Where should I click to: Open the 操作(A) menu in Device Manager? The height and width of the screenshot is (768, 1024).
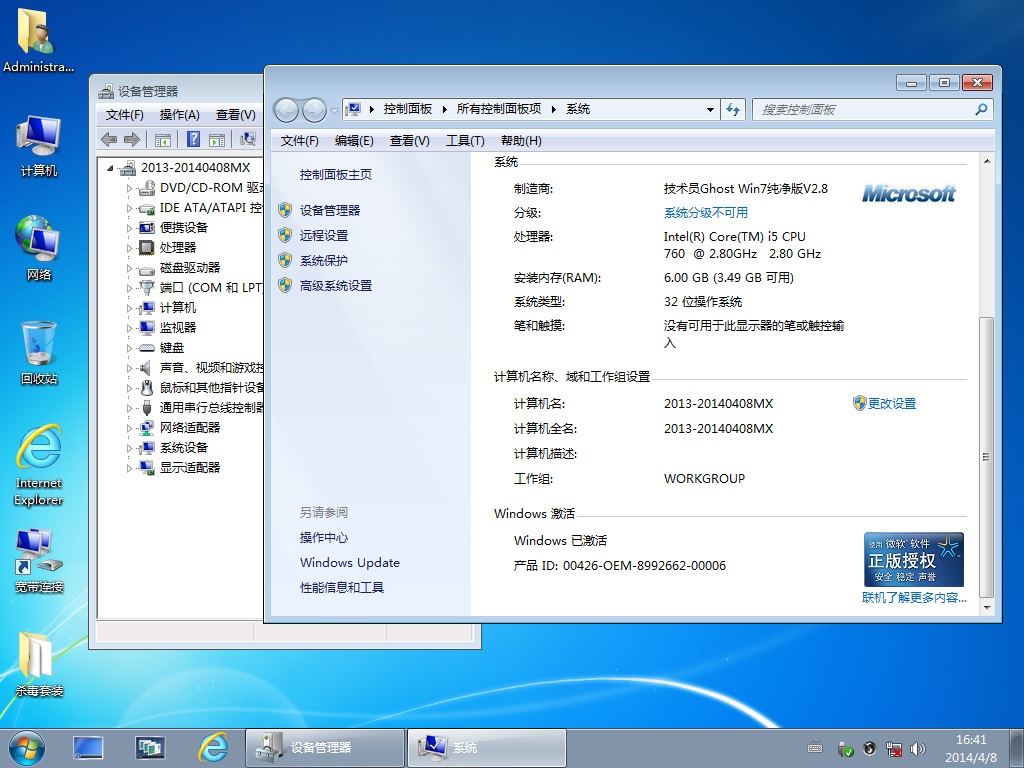[180, 115]
